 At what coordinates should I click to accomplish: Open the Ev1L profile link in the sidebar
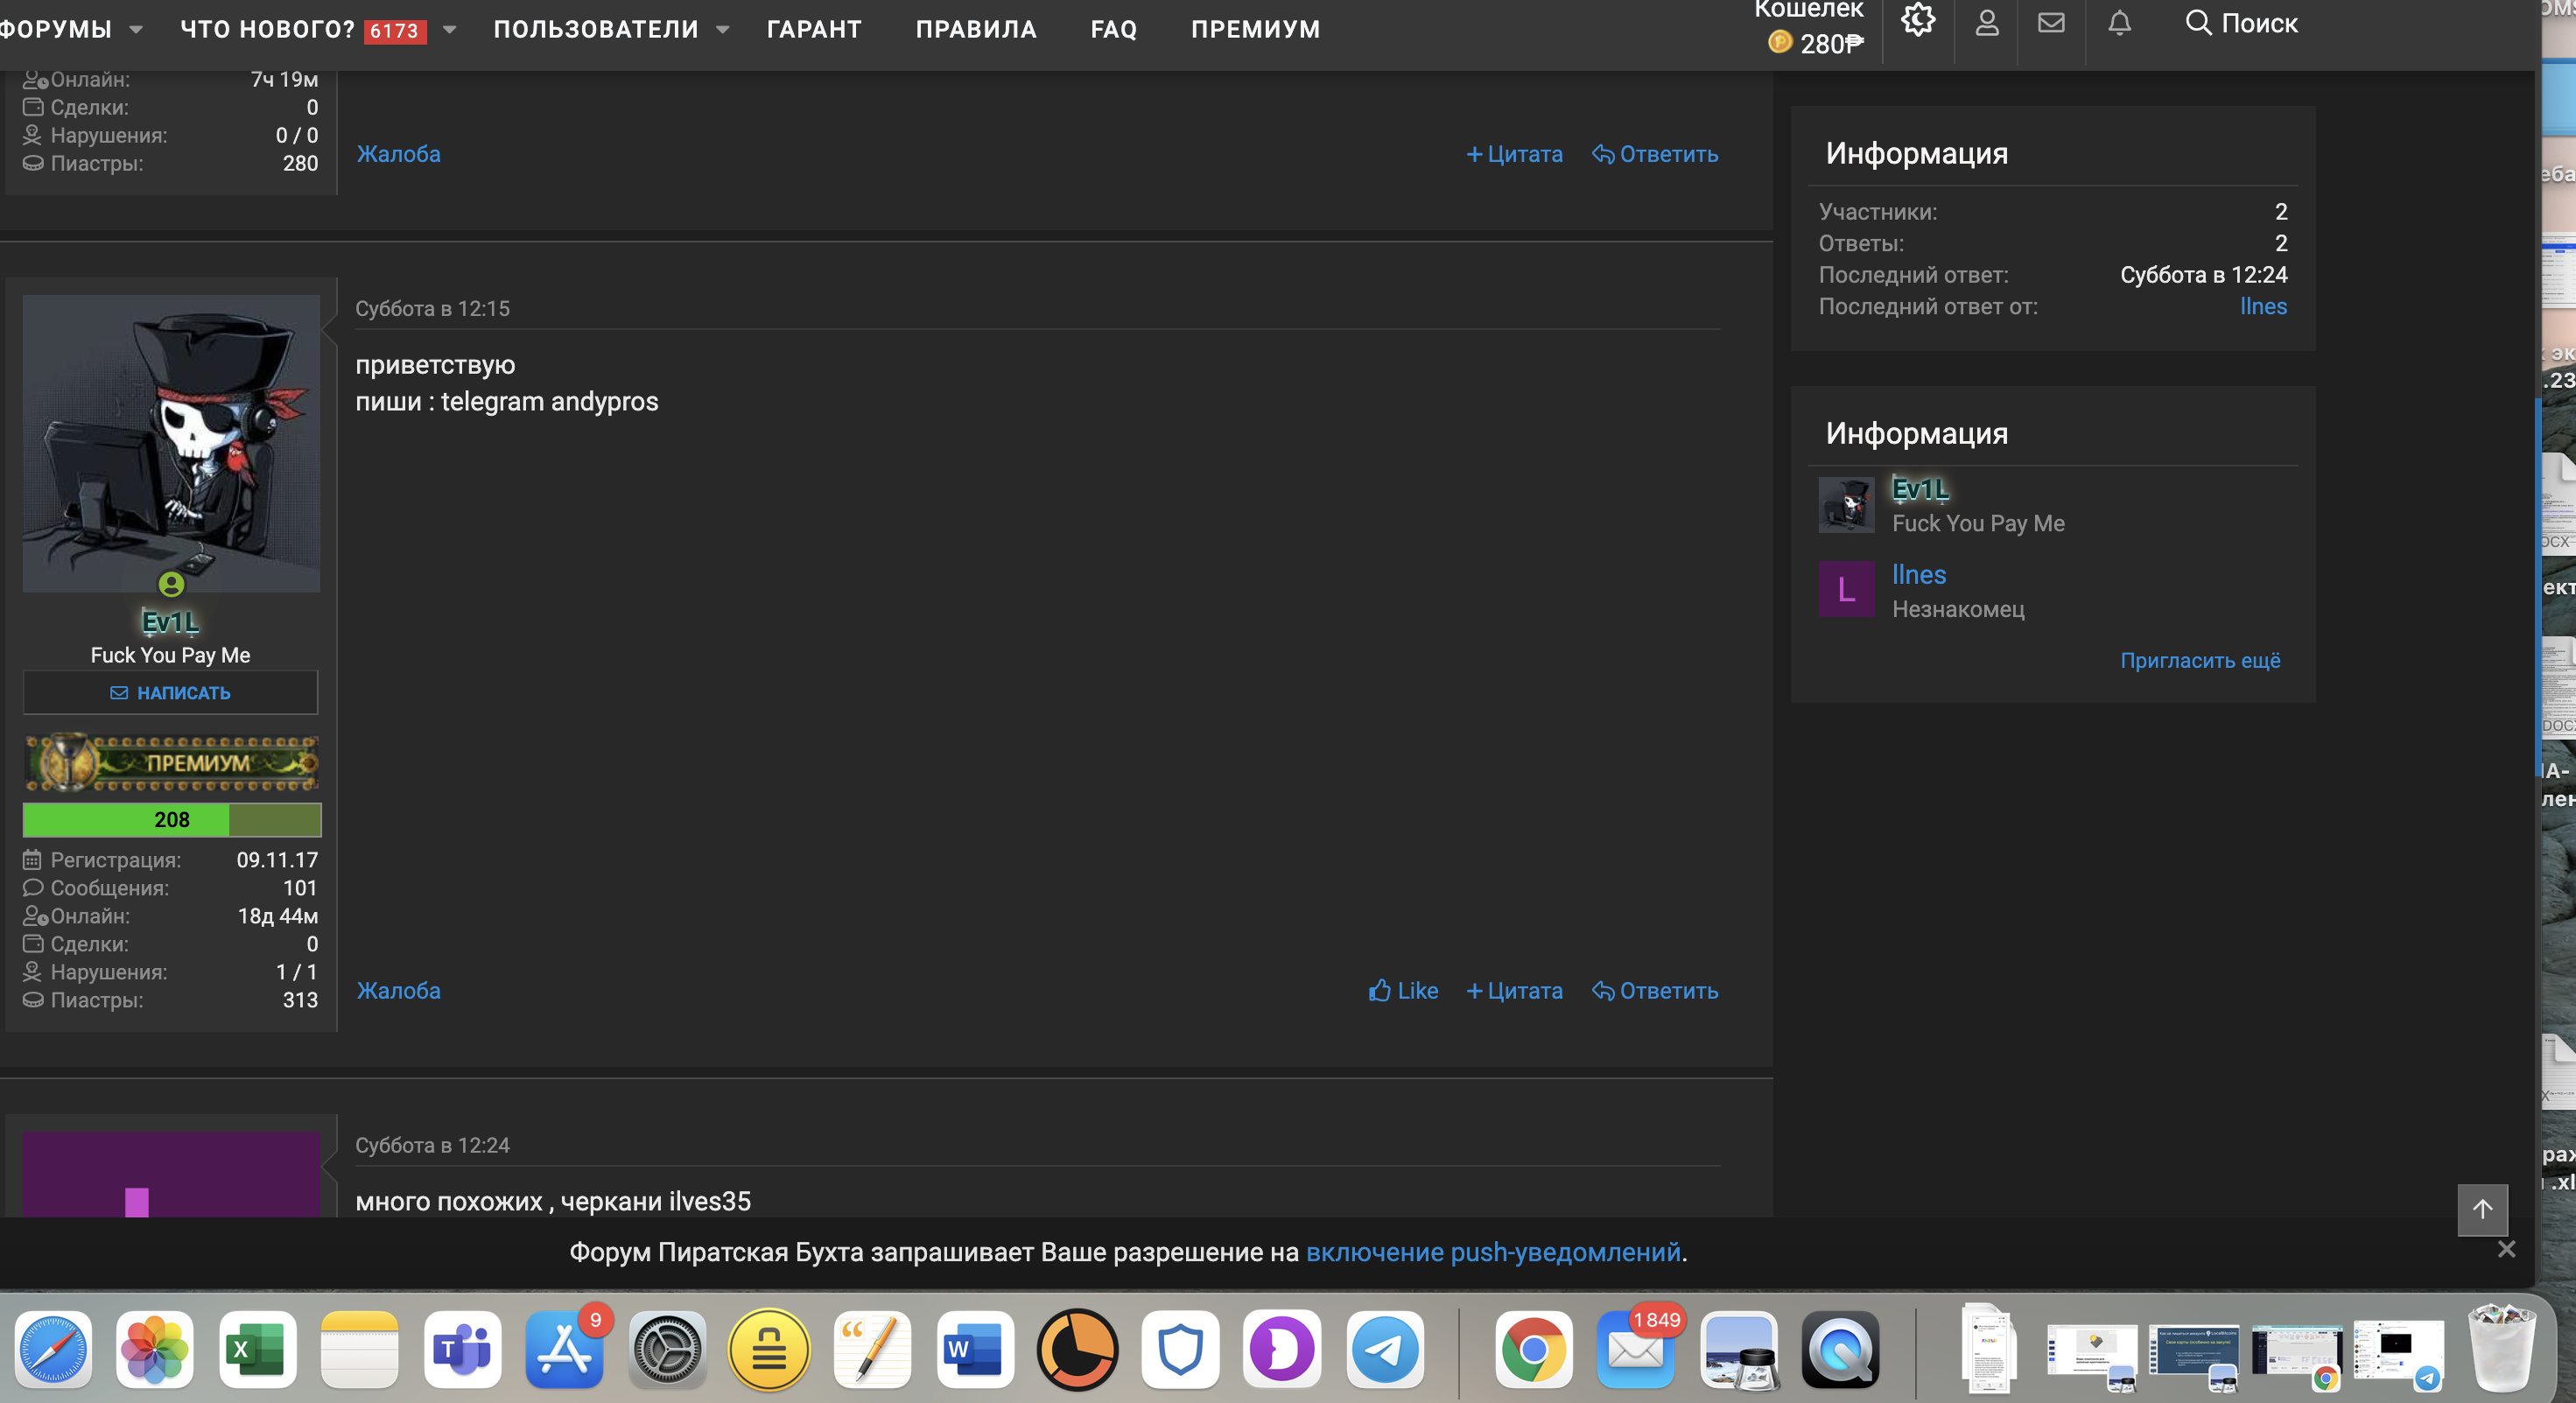click(x=1920, y=489)
